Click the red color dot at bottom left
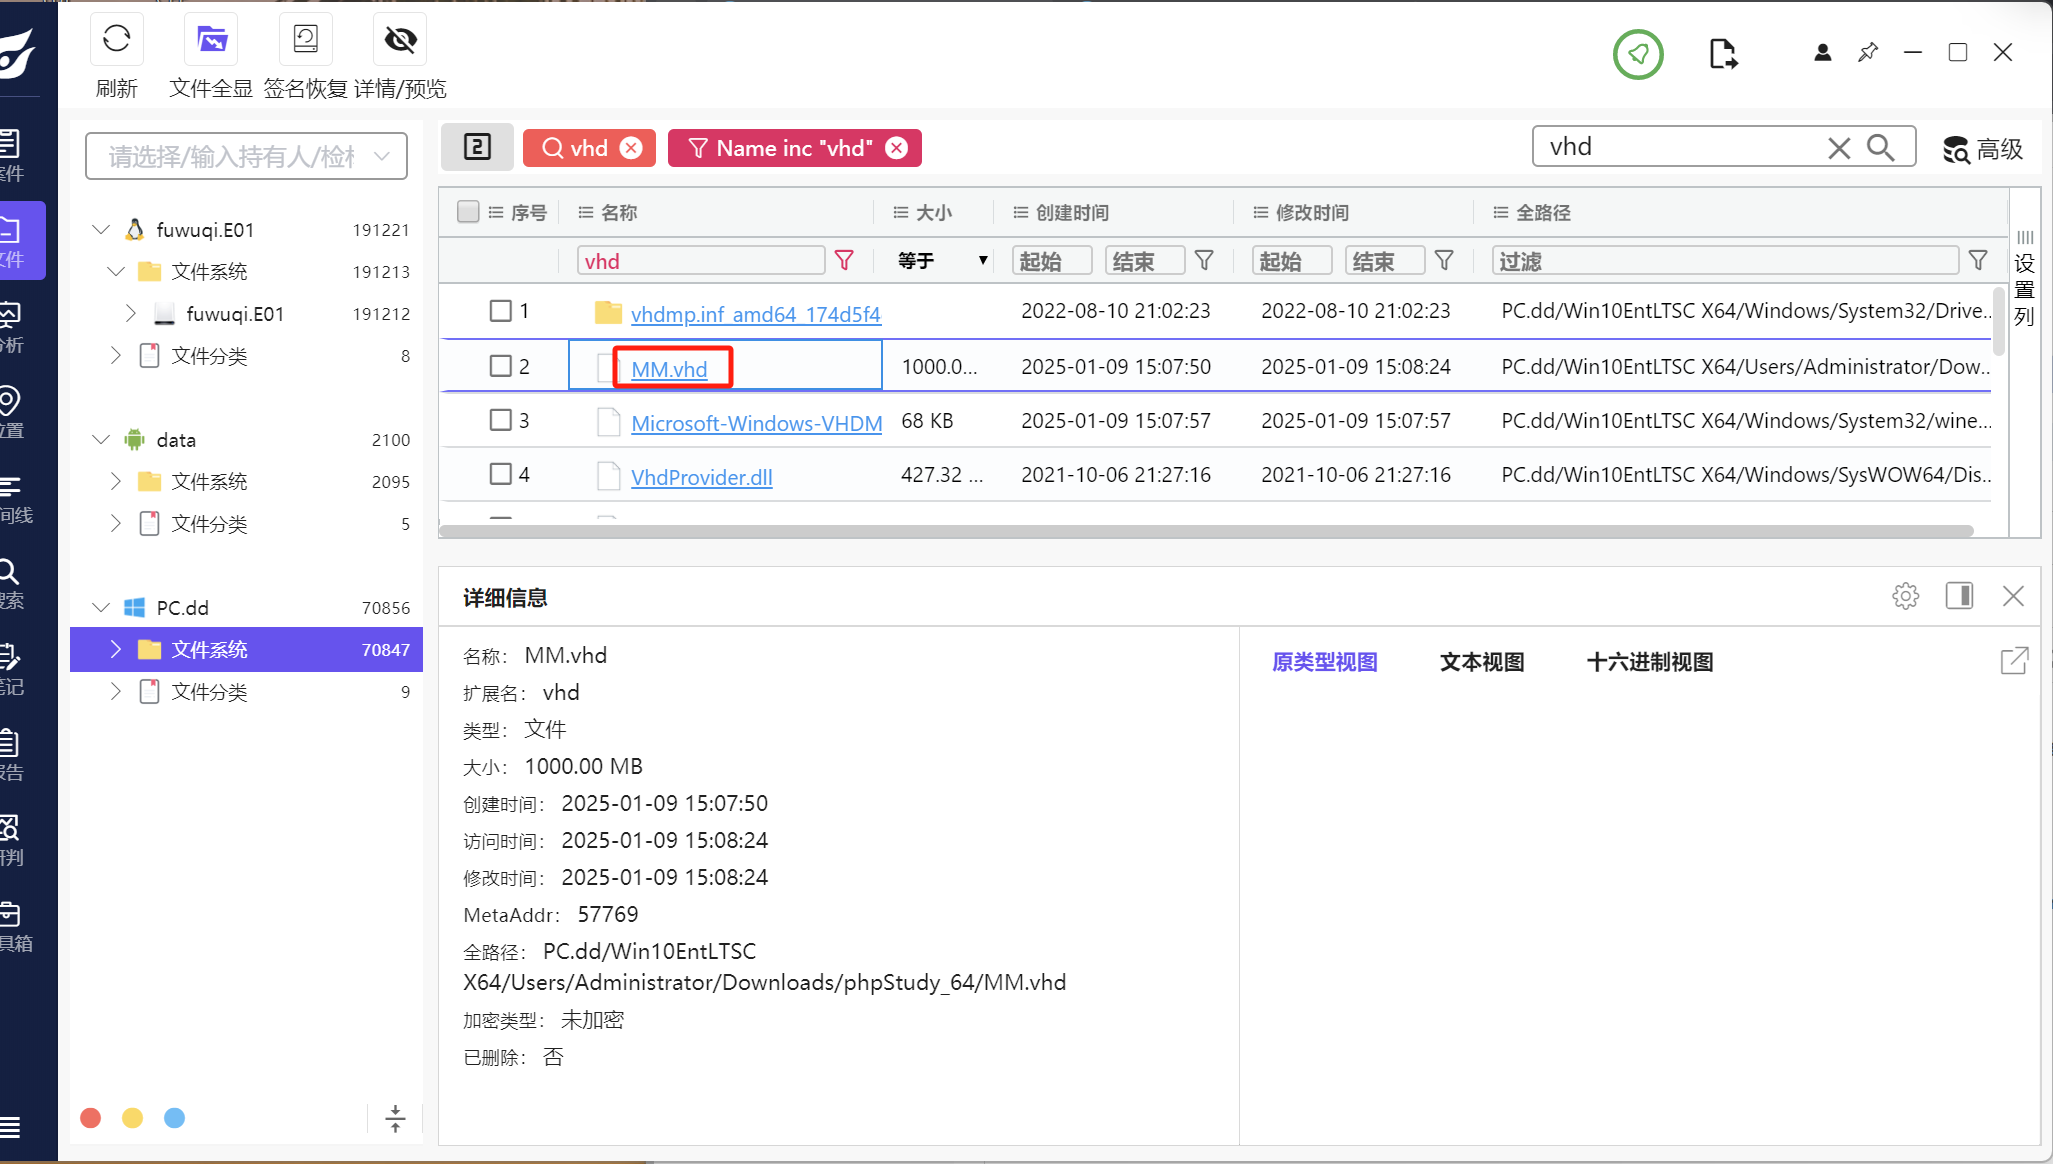Image resolution: width=2053 pixels, height=1164 pixels. point(91,1118)
